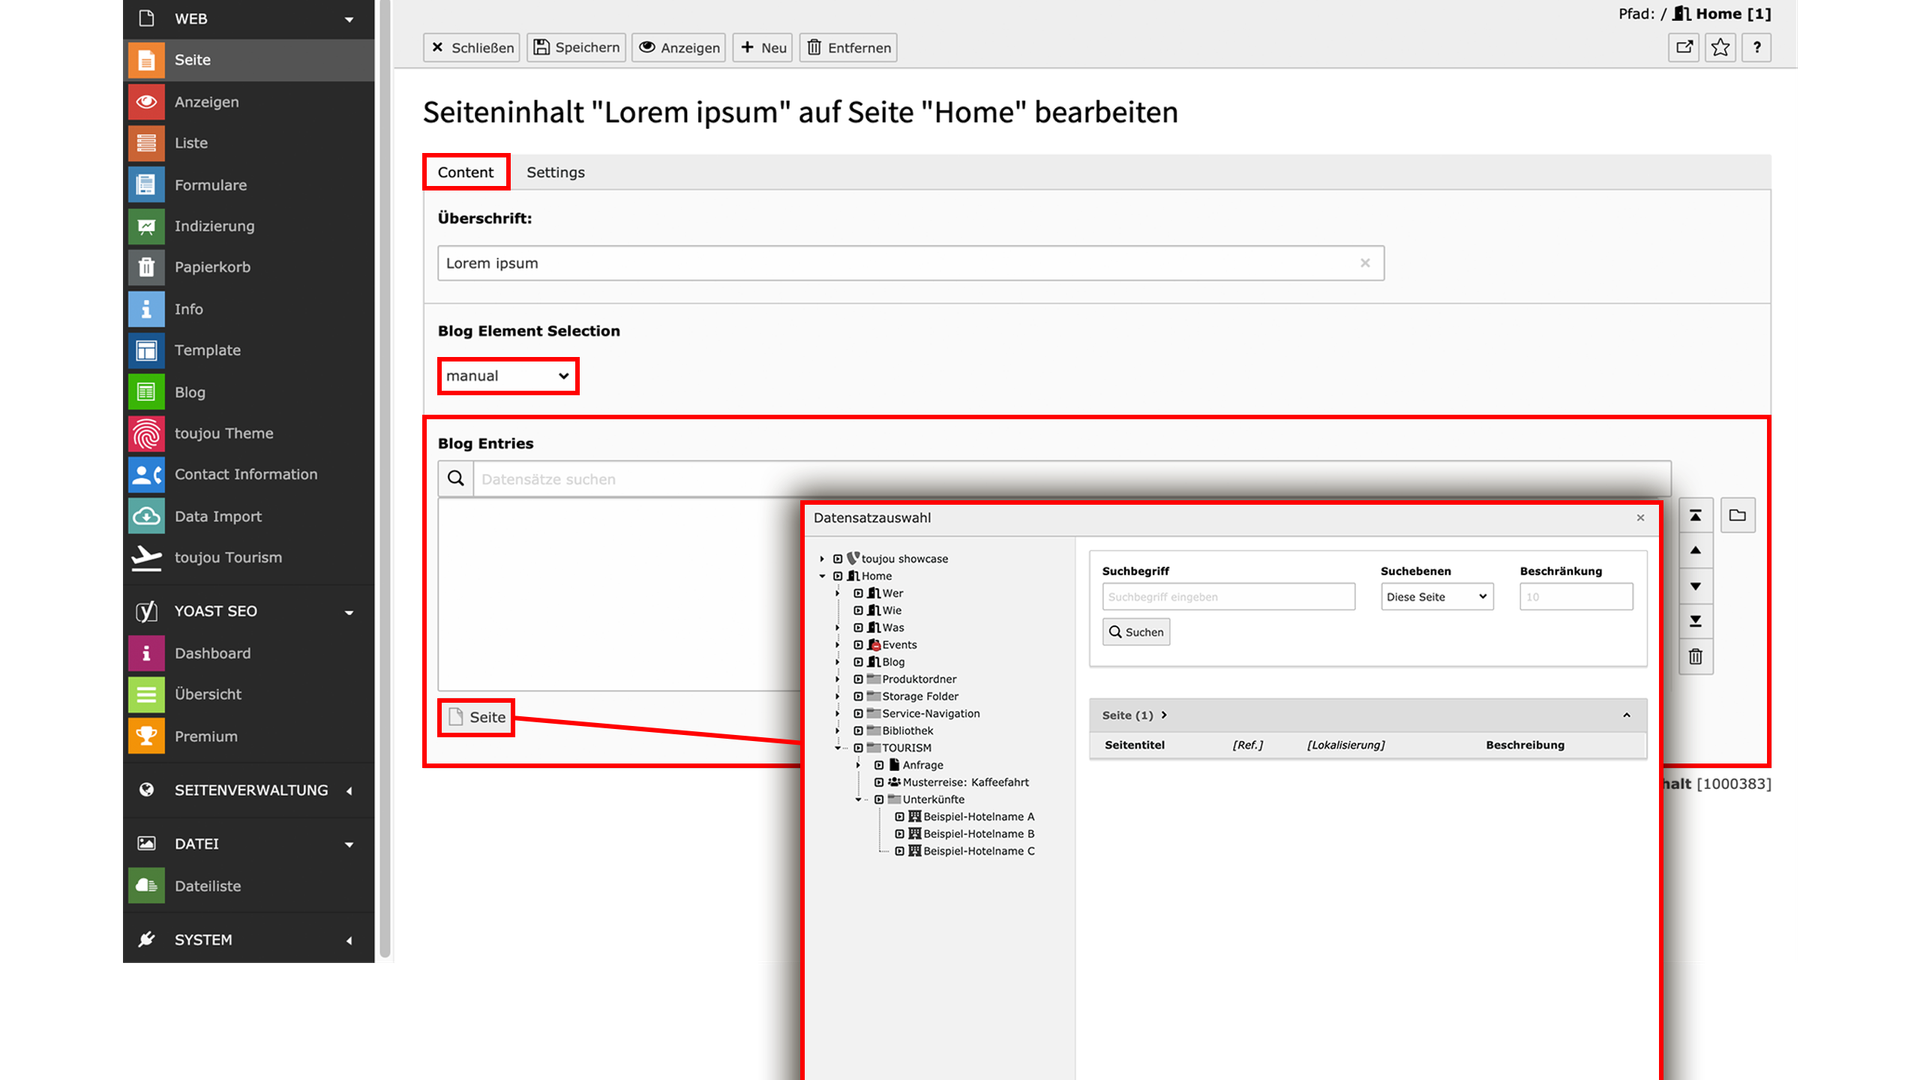Click the Papierkorb trash icon in sidebar

click(x=146, y=267)
